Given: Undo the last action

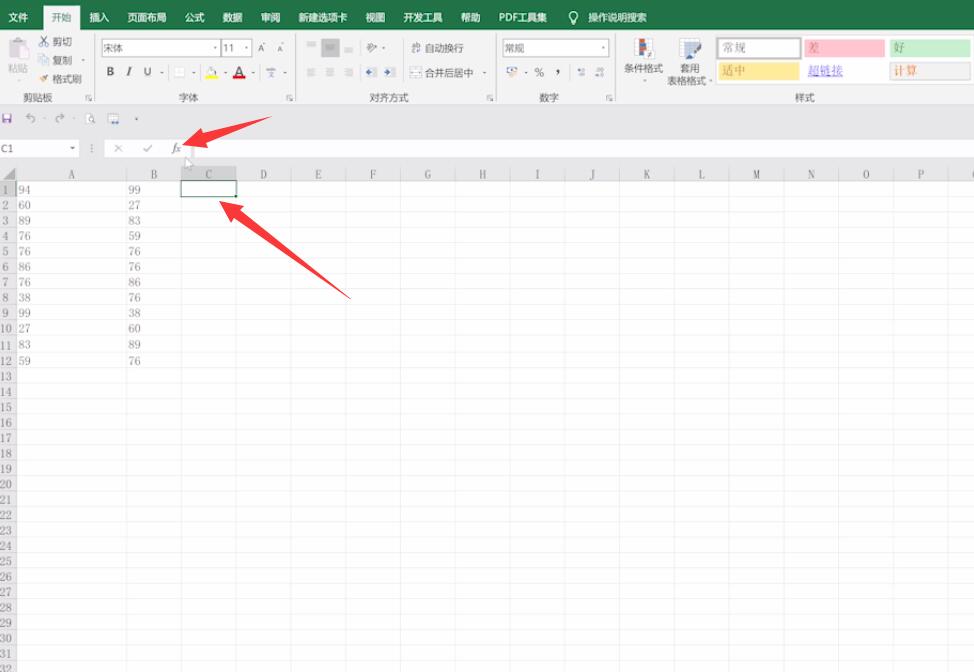Looking at the screenshot, I should 30,119.
